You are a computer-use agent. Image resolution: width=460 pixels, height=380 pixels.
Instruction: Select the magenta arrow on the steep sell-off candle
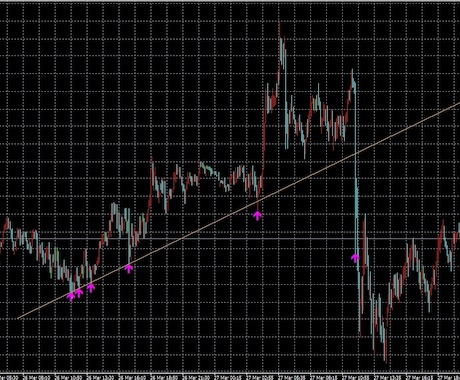(355, 258)
